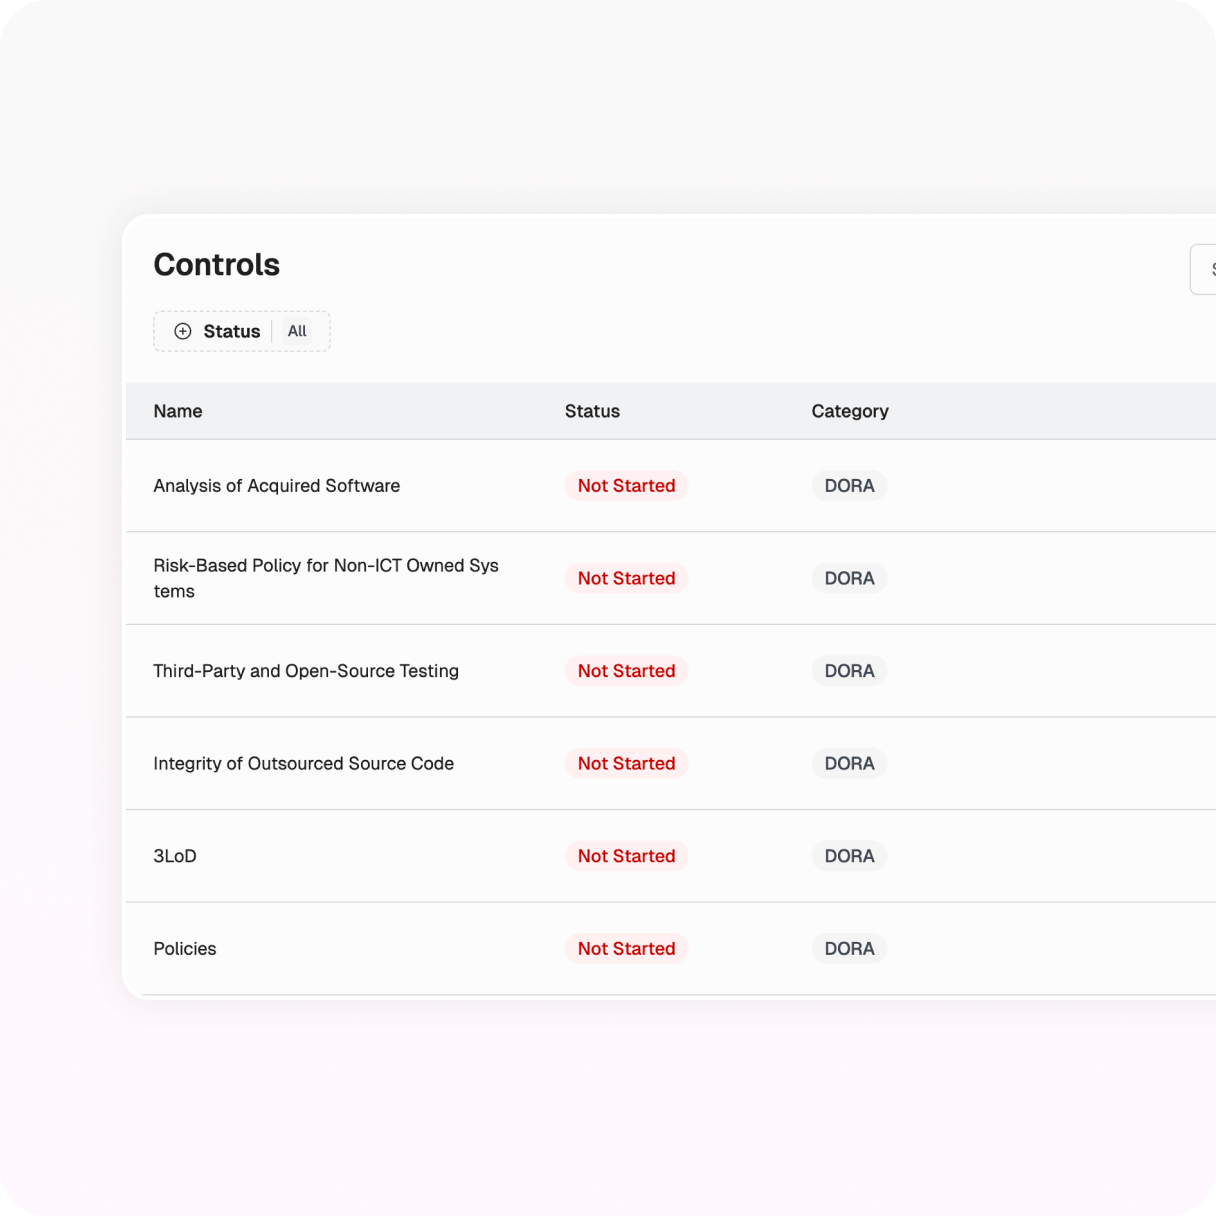
Task: Sort by the Name column header
Action: tap(178, 411)
